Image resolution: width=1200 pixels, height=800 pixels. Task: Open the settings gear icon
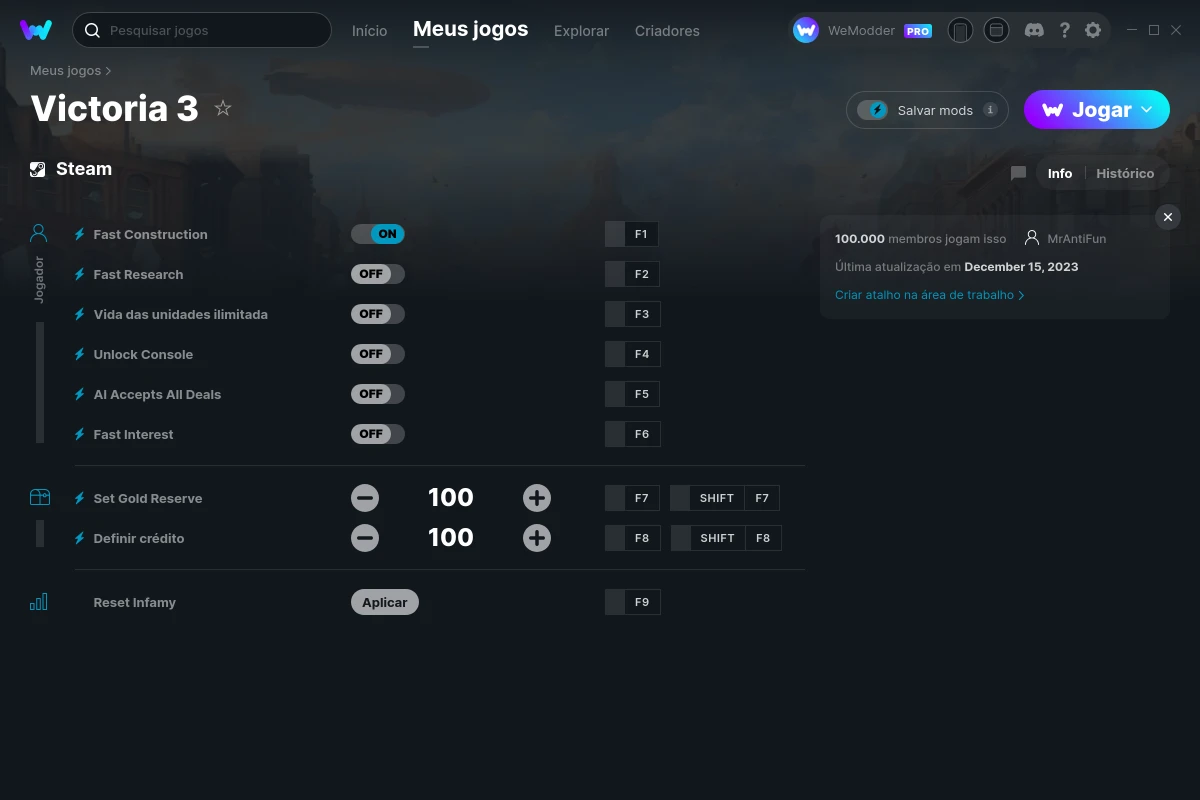(x=1094, y=30)
